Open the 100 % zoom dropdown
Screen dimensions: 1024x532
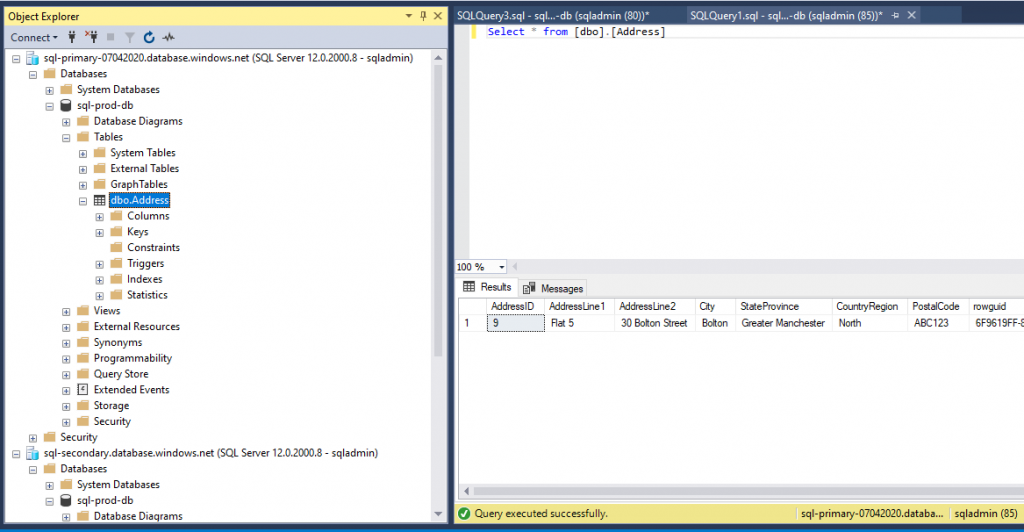pos(502,267)
